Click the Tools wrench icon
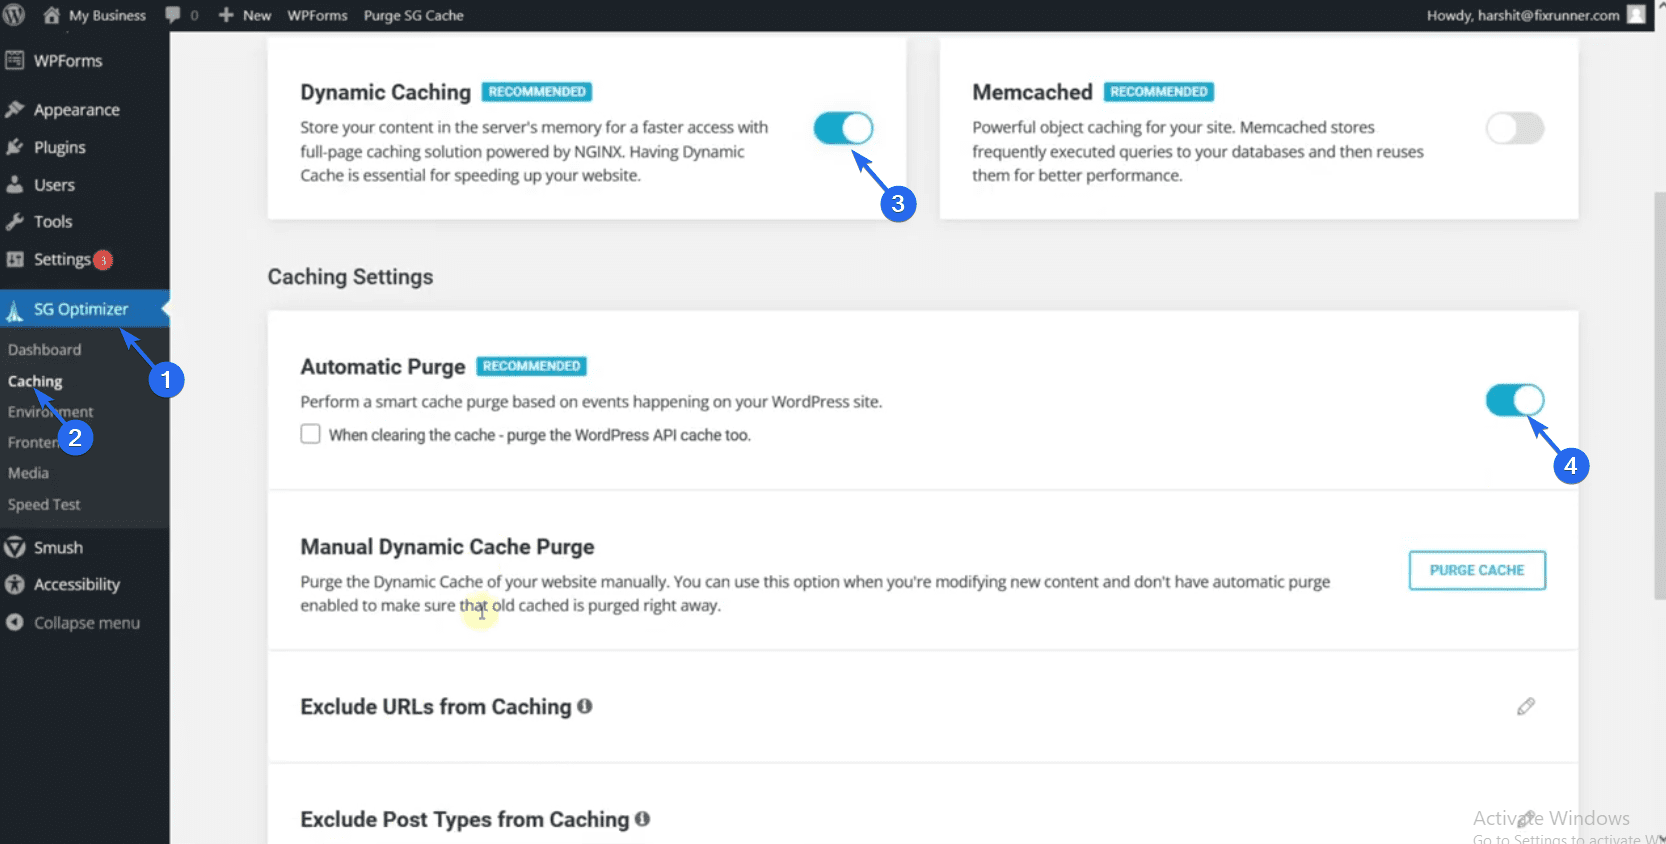The image size is (1666, 844). tap(15, 222)
